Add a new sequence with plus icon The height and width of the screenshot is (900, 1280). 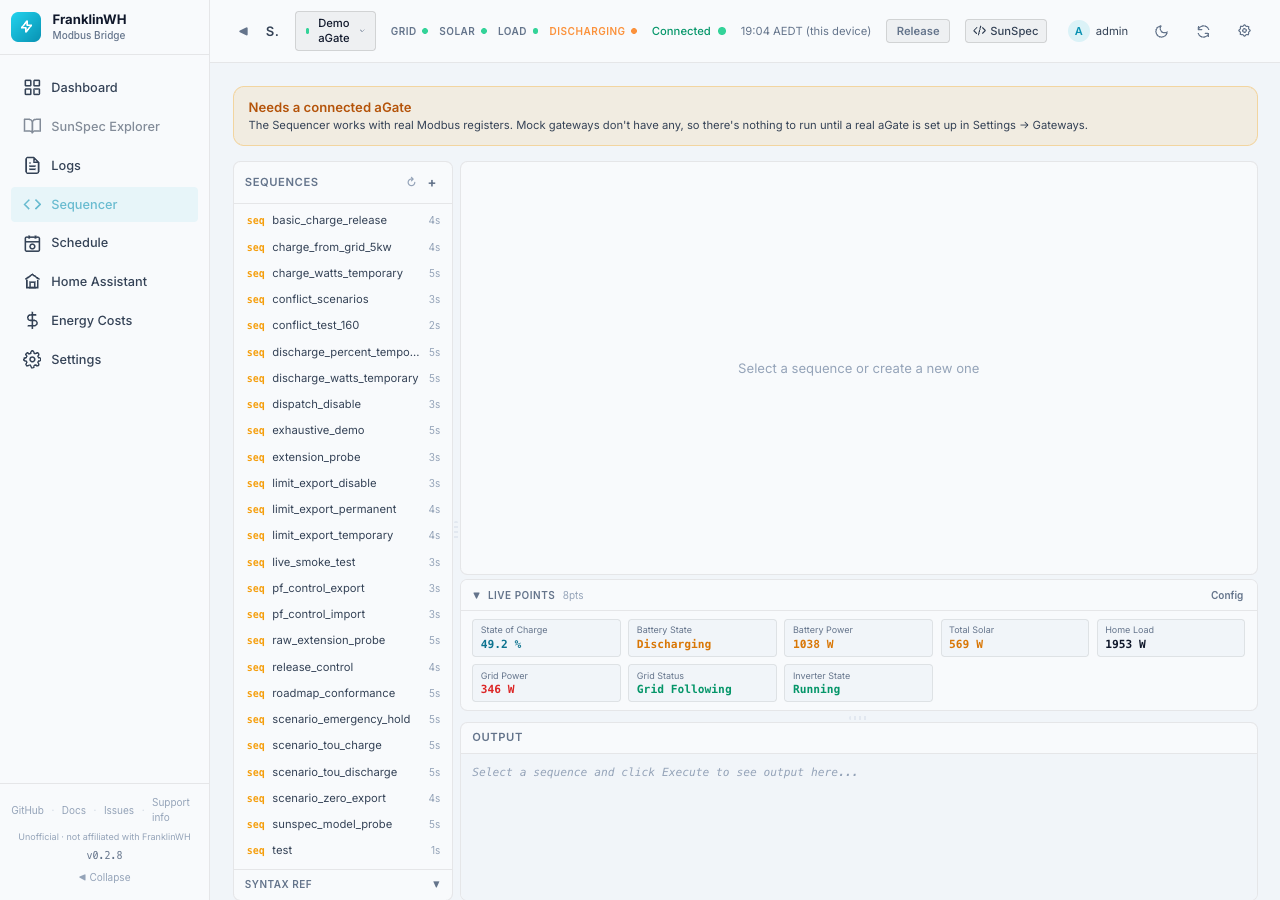432,183
